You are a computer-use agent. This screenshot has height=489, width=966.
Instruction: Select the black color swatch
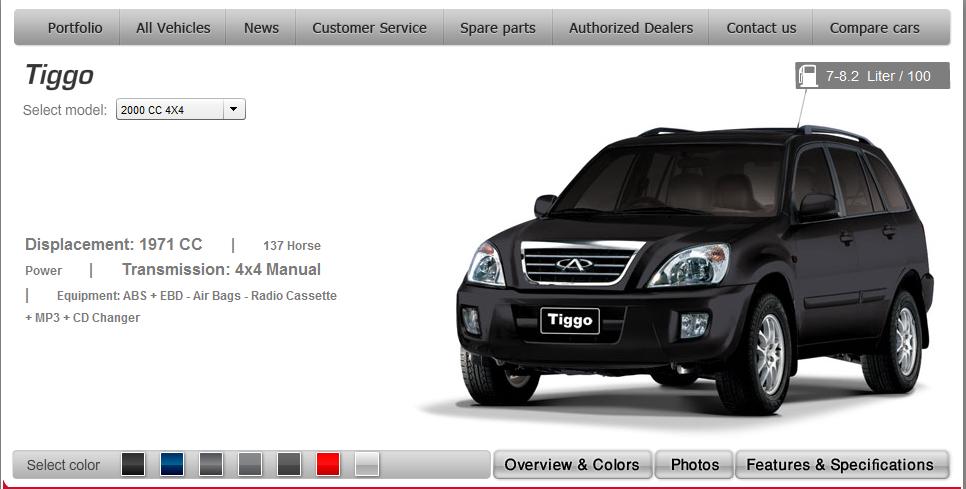(133, 464)
